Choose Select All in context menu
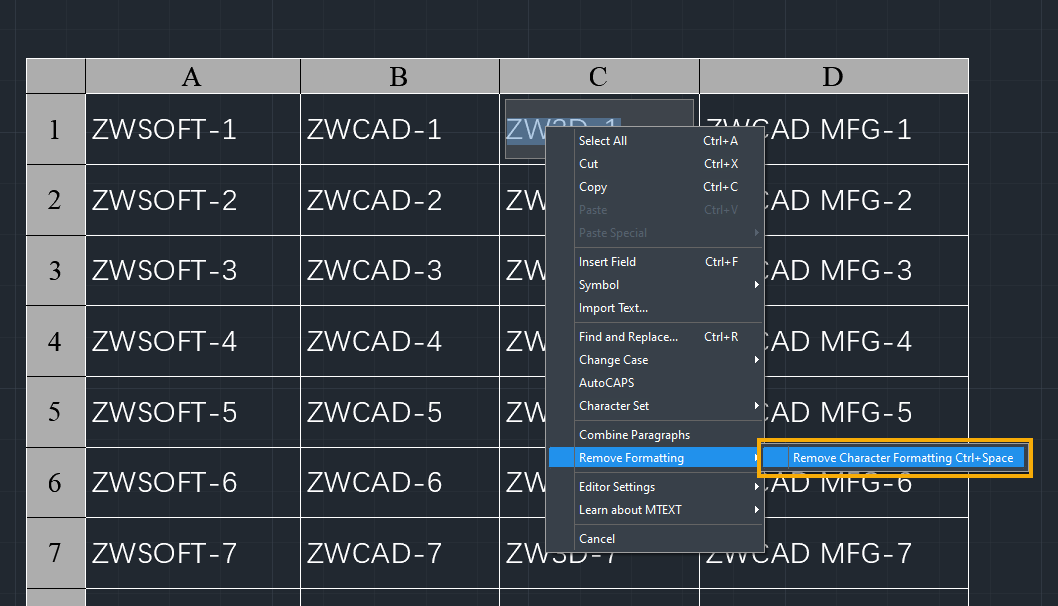 point(655,140)
